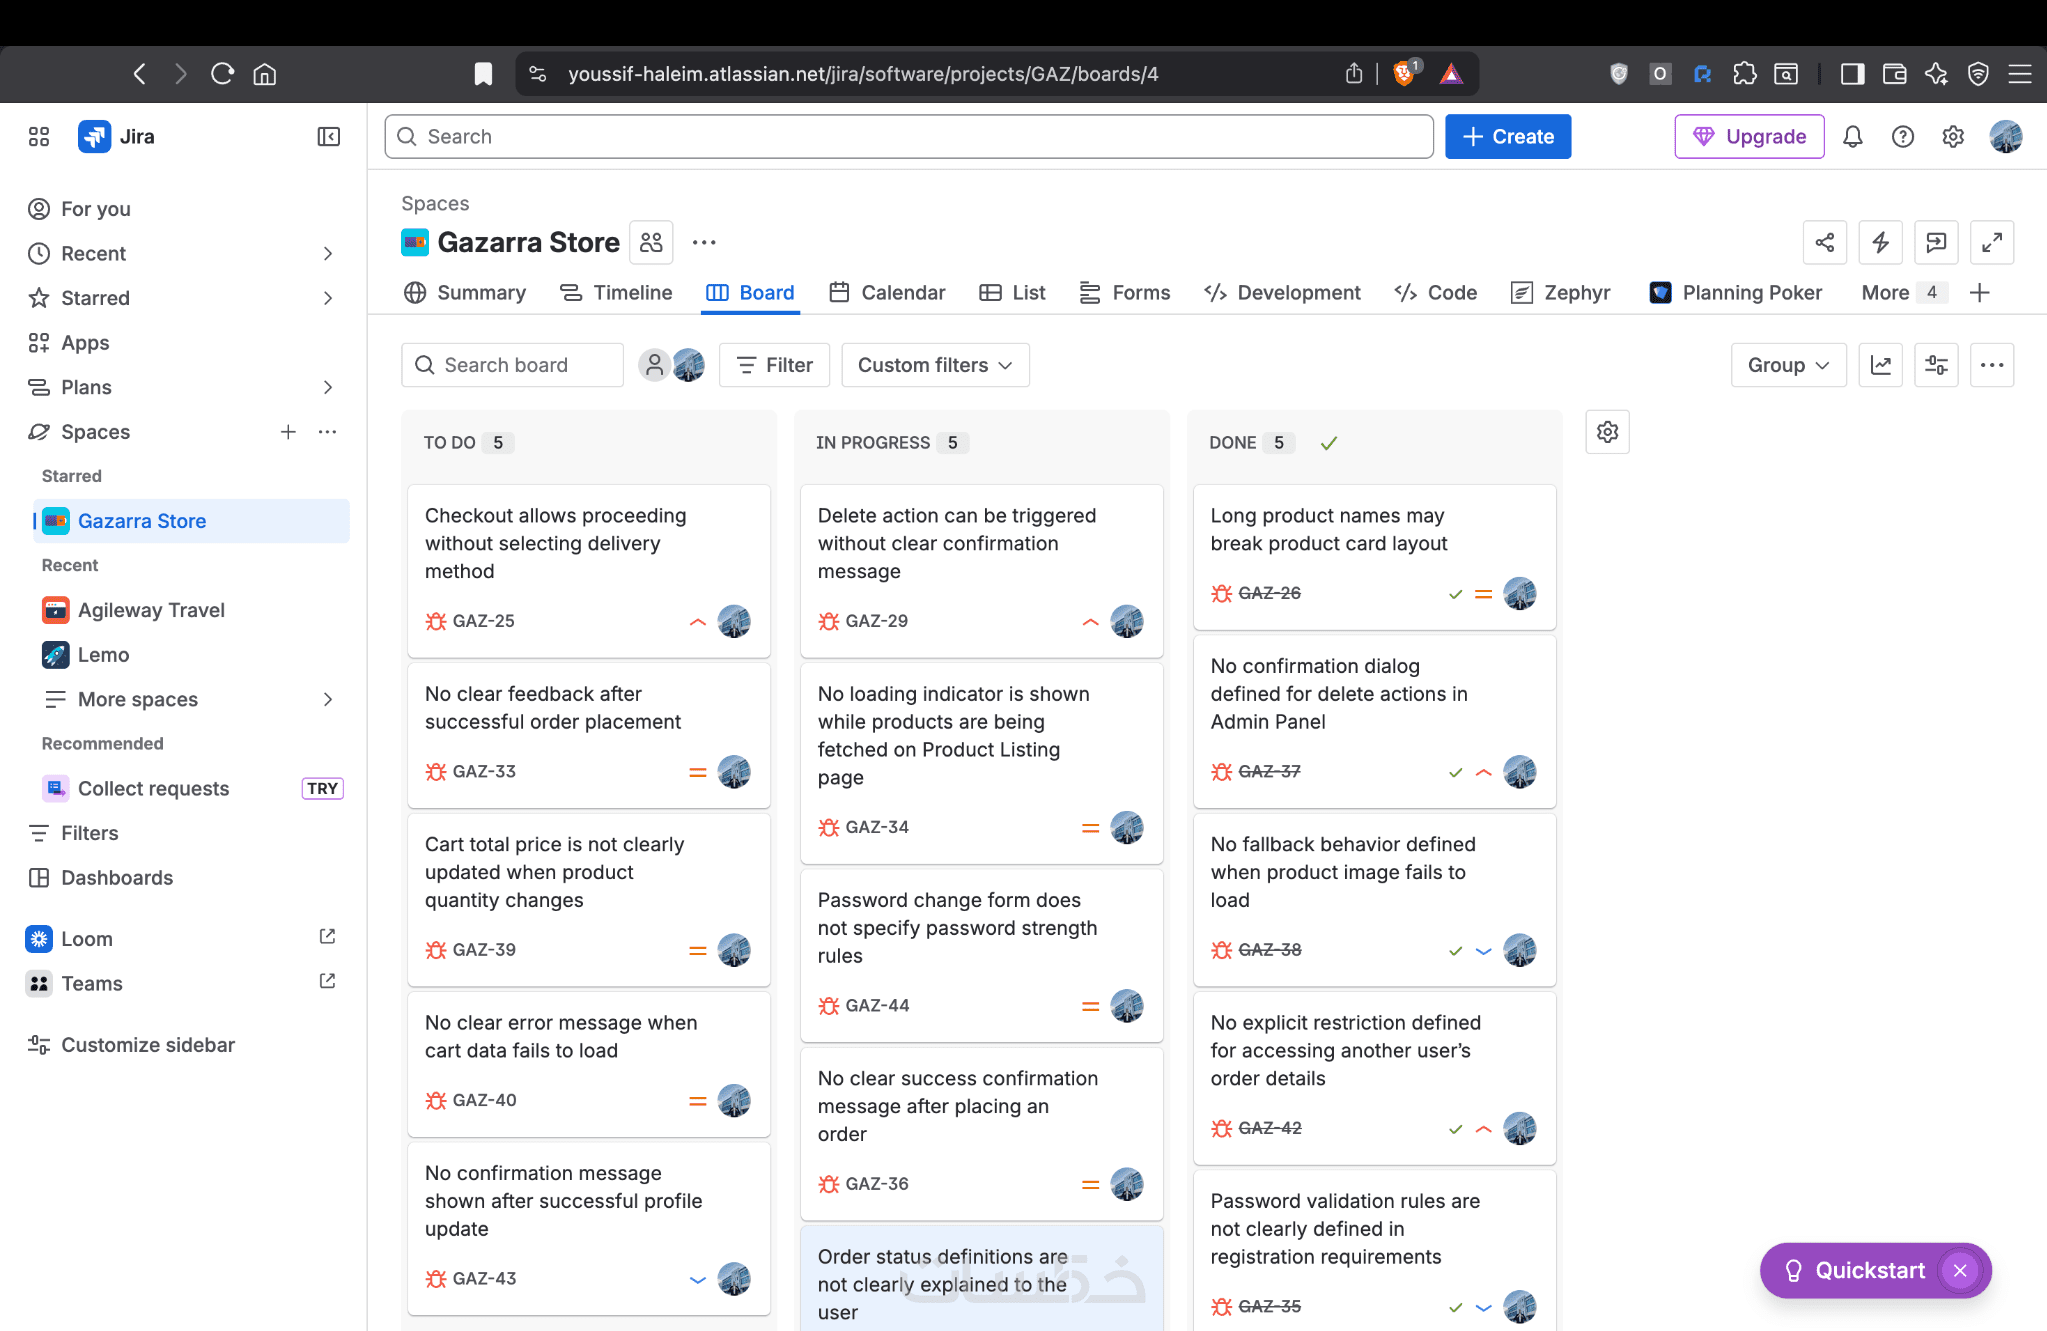Screen dimensions: 2047x1331
Task: Click the column configuration gear icon
Action: [1607, 432]
